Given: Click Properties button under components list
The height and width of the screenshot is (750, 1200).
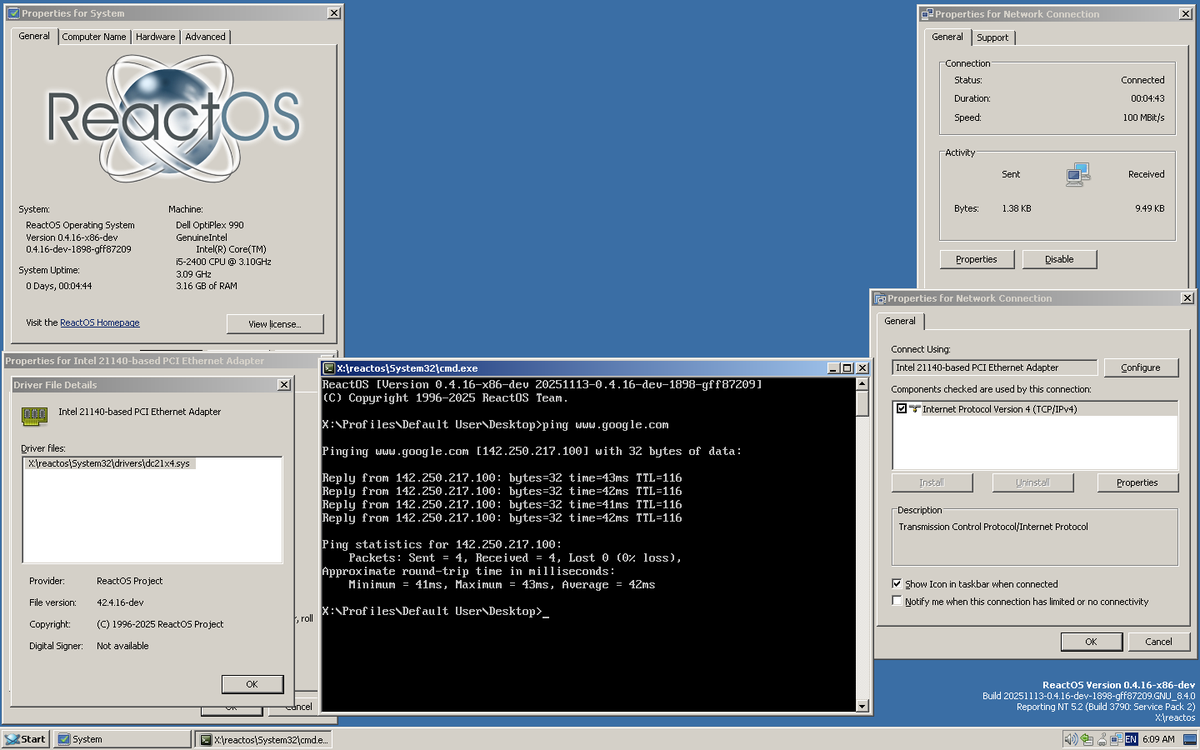Looking at the screenshot, I should pos(1137,483).
